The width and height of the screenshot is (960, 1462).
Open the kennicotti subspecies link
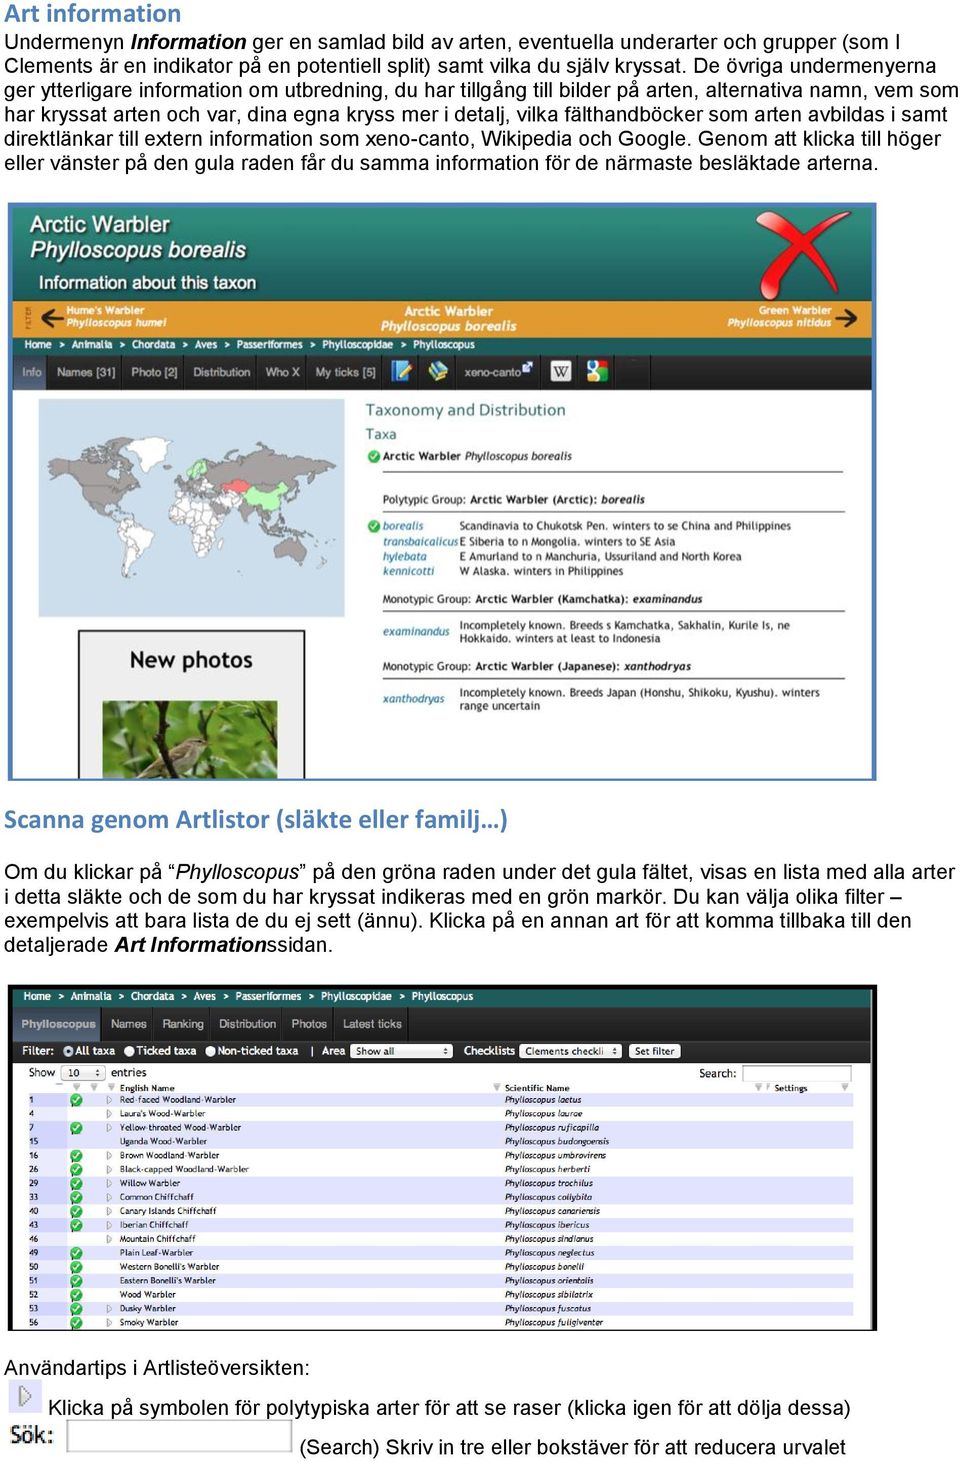click(x=408, y=571)
